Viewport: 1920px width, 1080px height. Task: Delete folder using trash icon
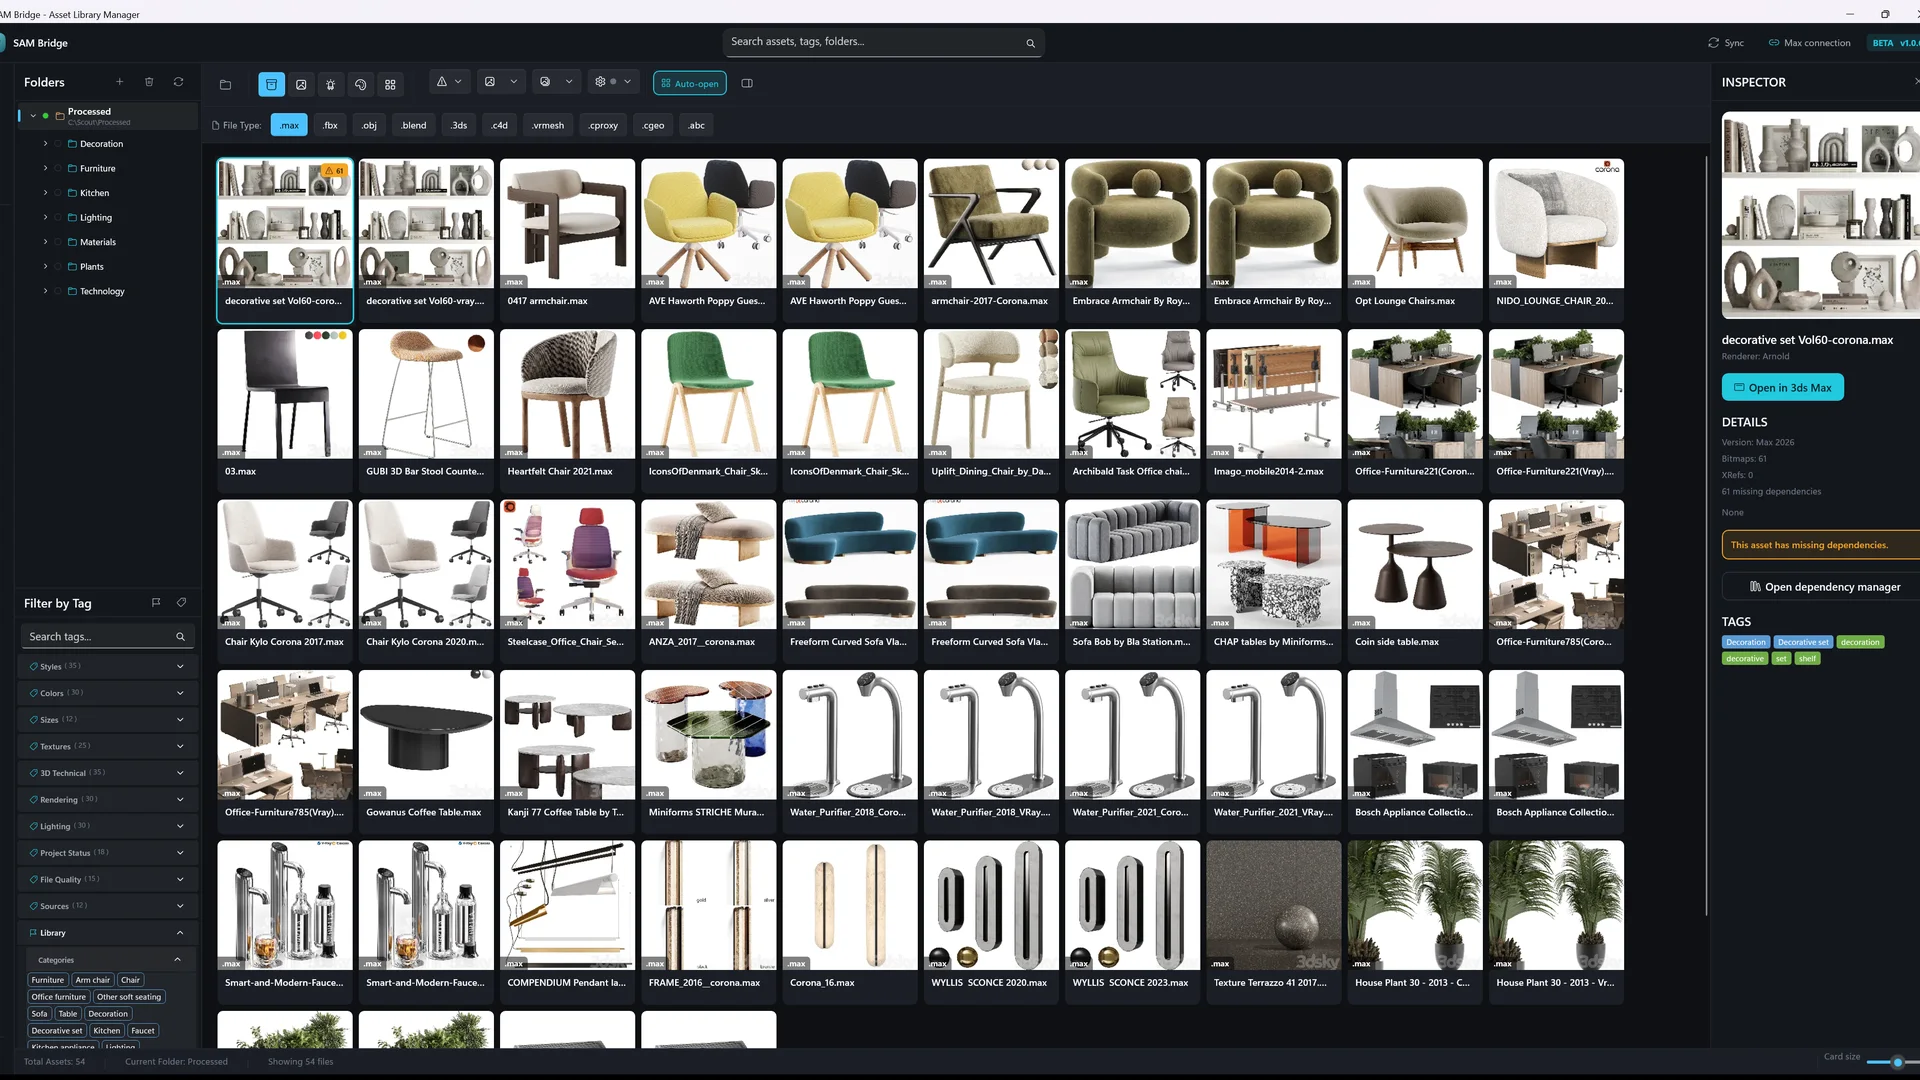[x=149, y=82]
